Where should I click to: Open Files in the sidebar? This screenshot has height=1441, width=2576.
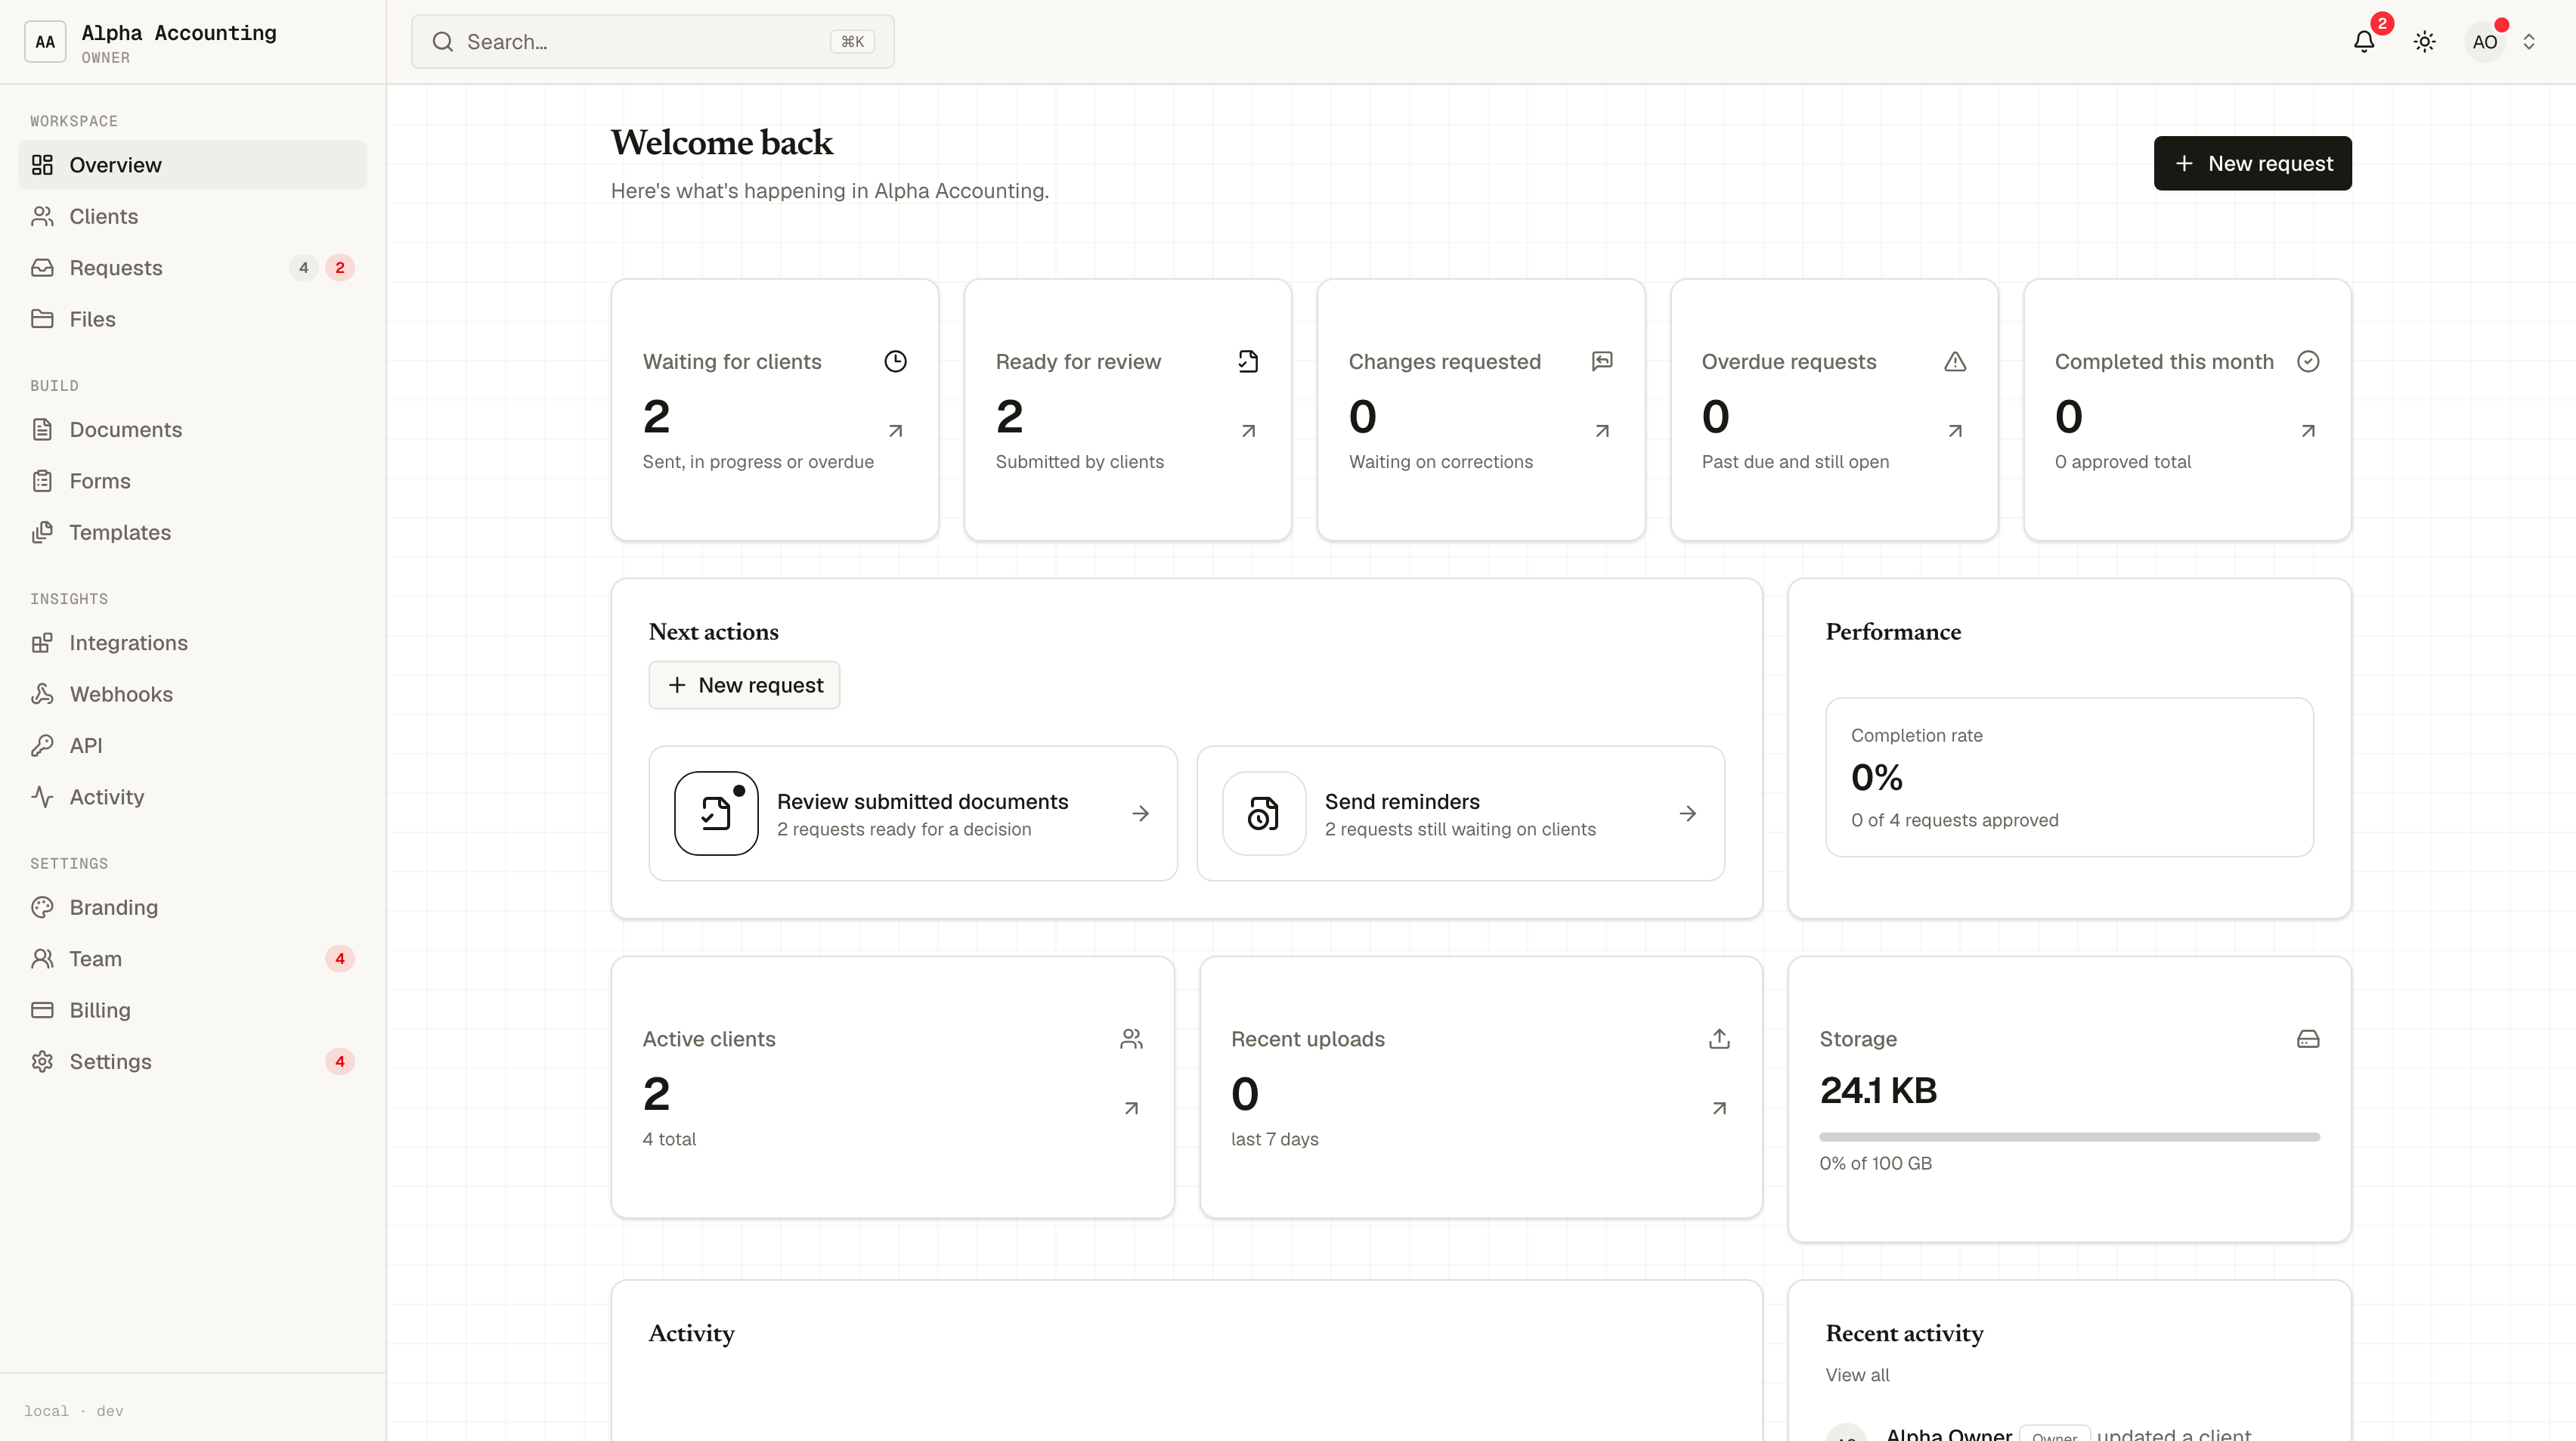coord(192,319)
